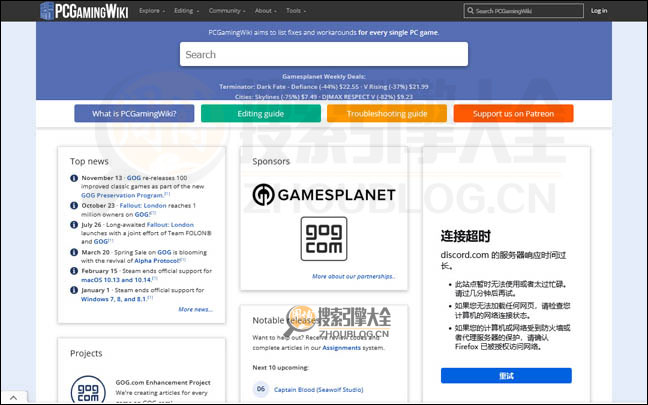Open the Gamesplanet sponsor logo
Viewport: 648px width, 405px height.
(324, 194)
